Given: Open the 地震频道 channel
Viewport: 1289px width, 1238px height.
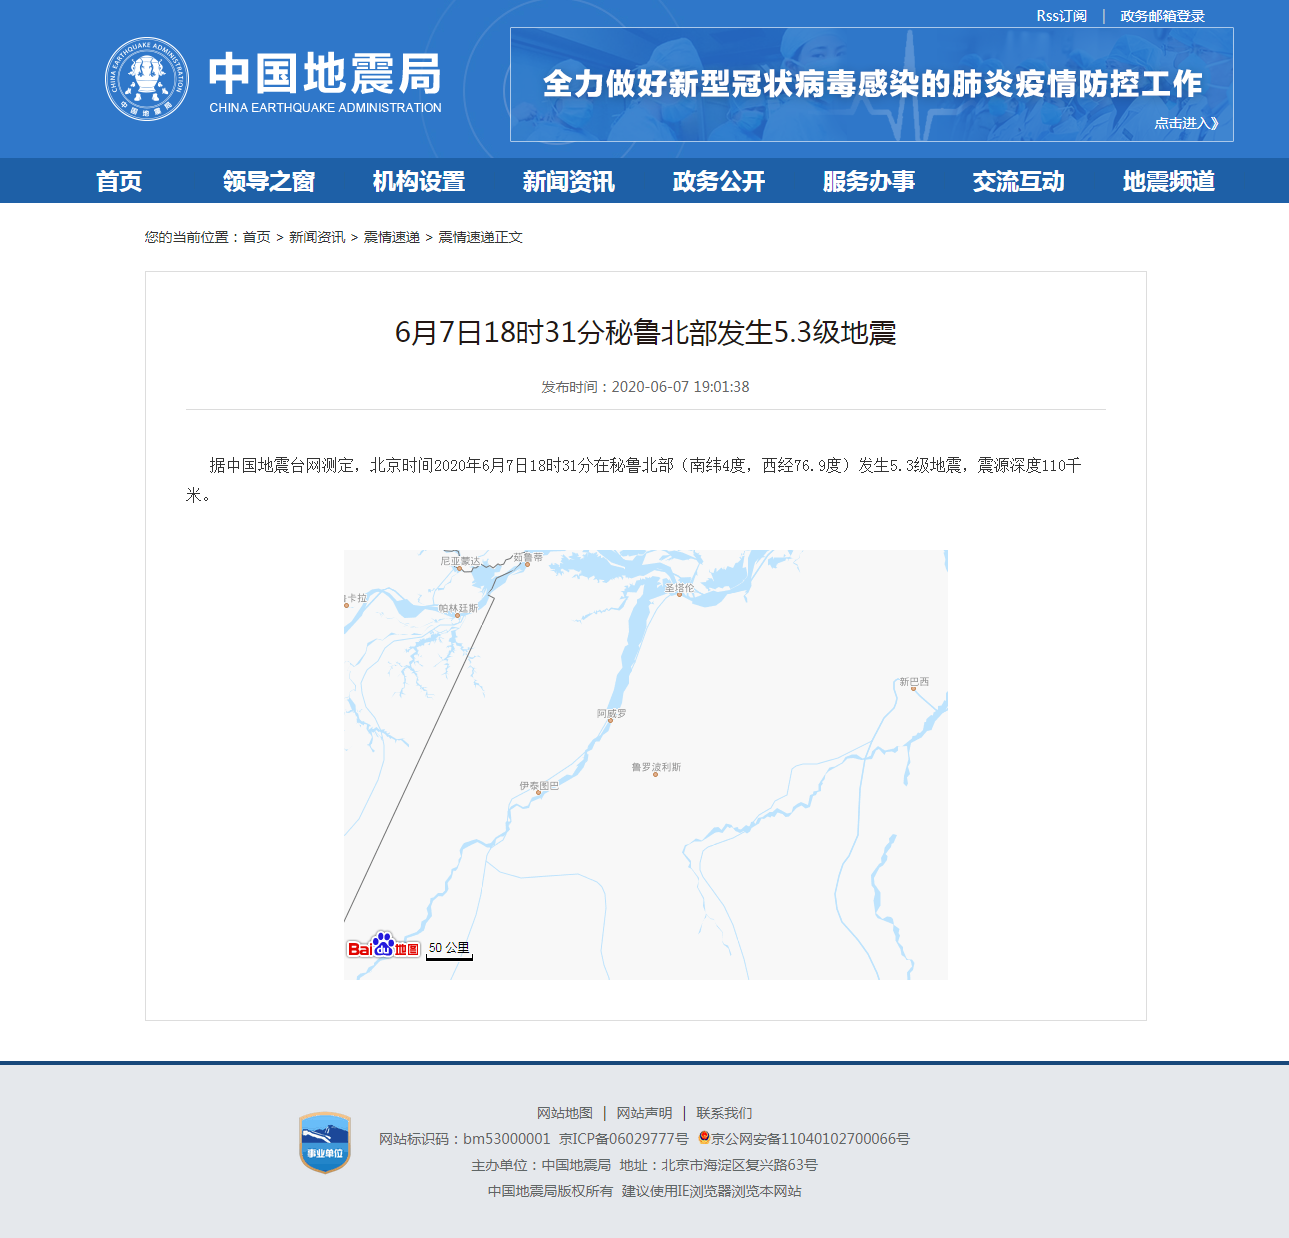Looking at the screenshot, I should point(1168,181).
